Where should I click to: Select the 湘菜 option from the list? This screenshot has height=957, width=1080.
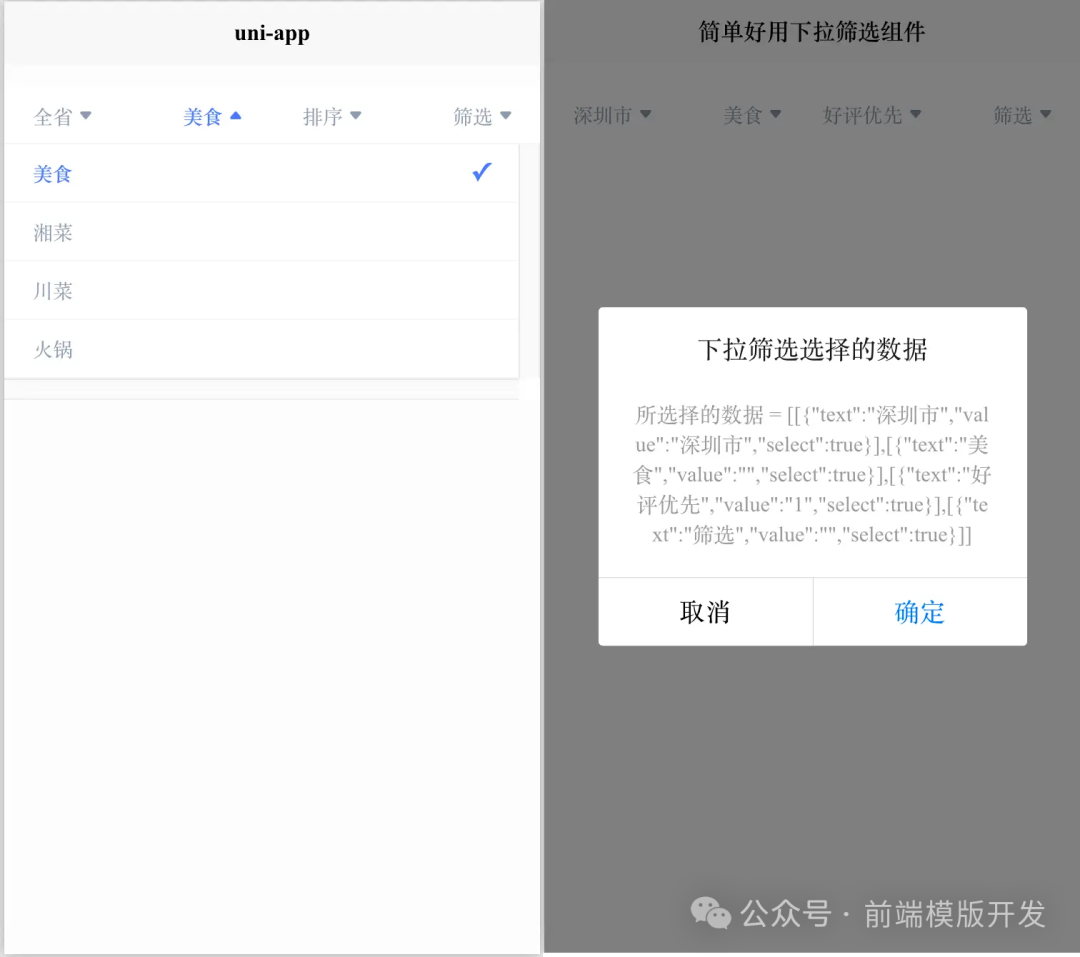(52, 232)
